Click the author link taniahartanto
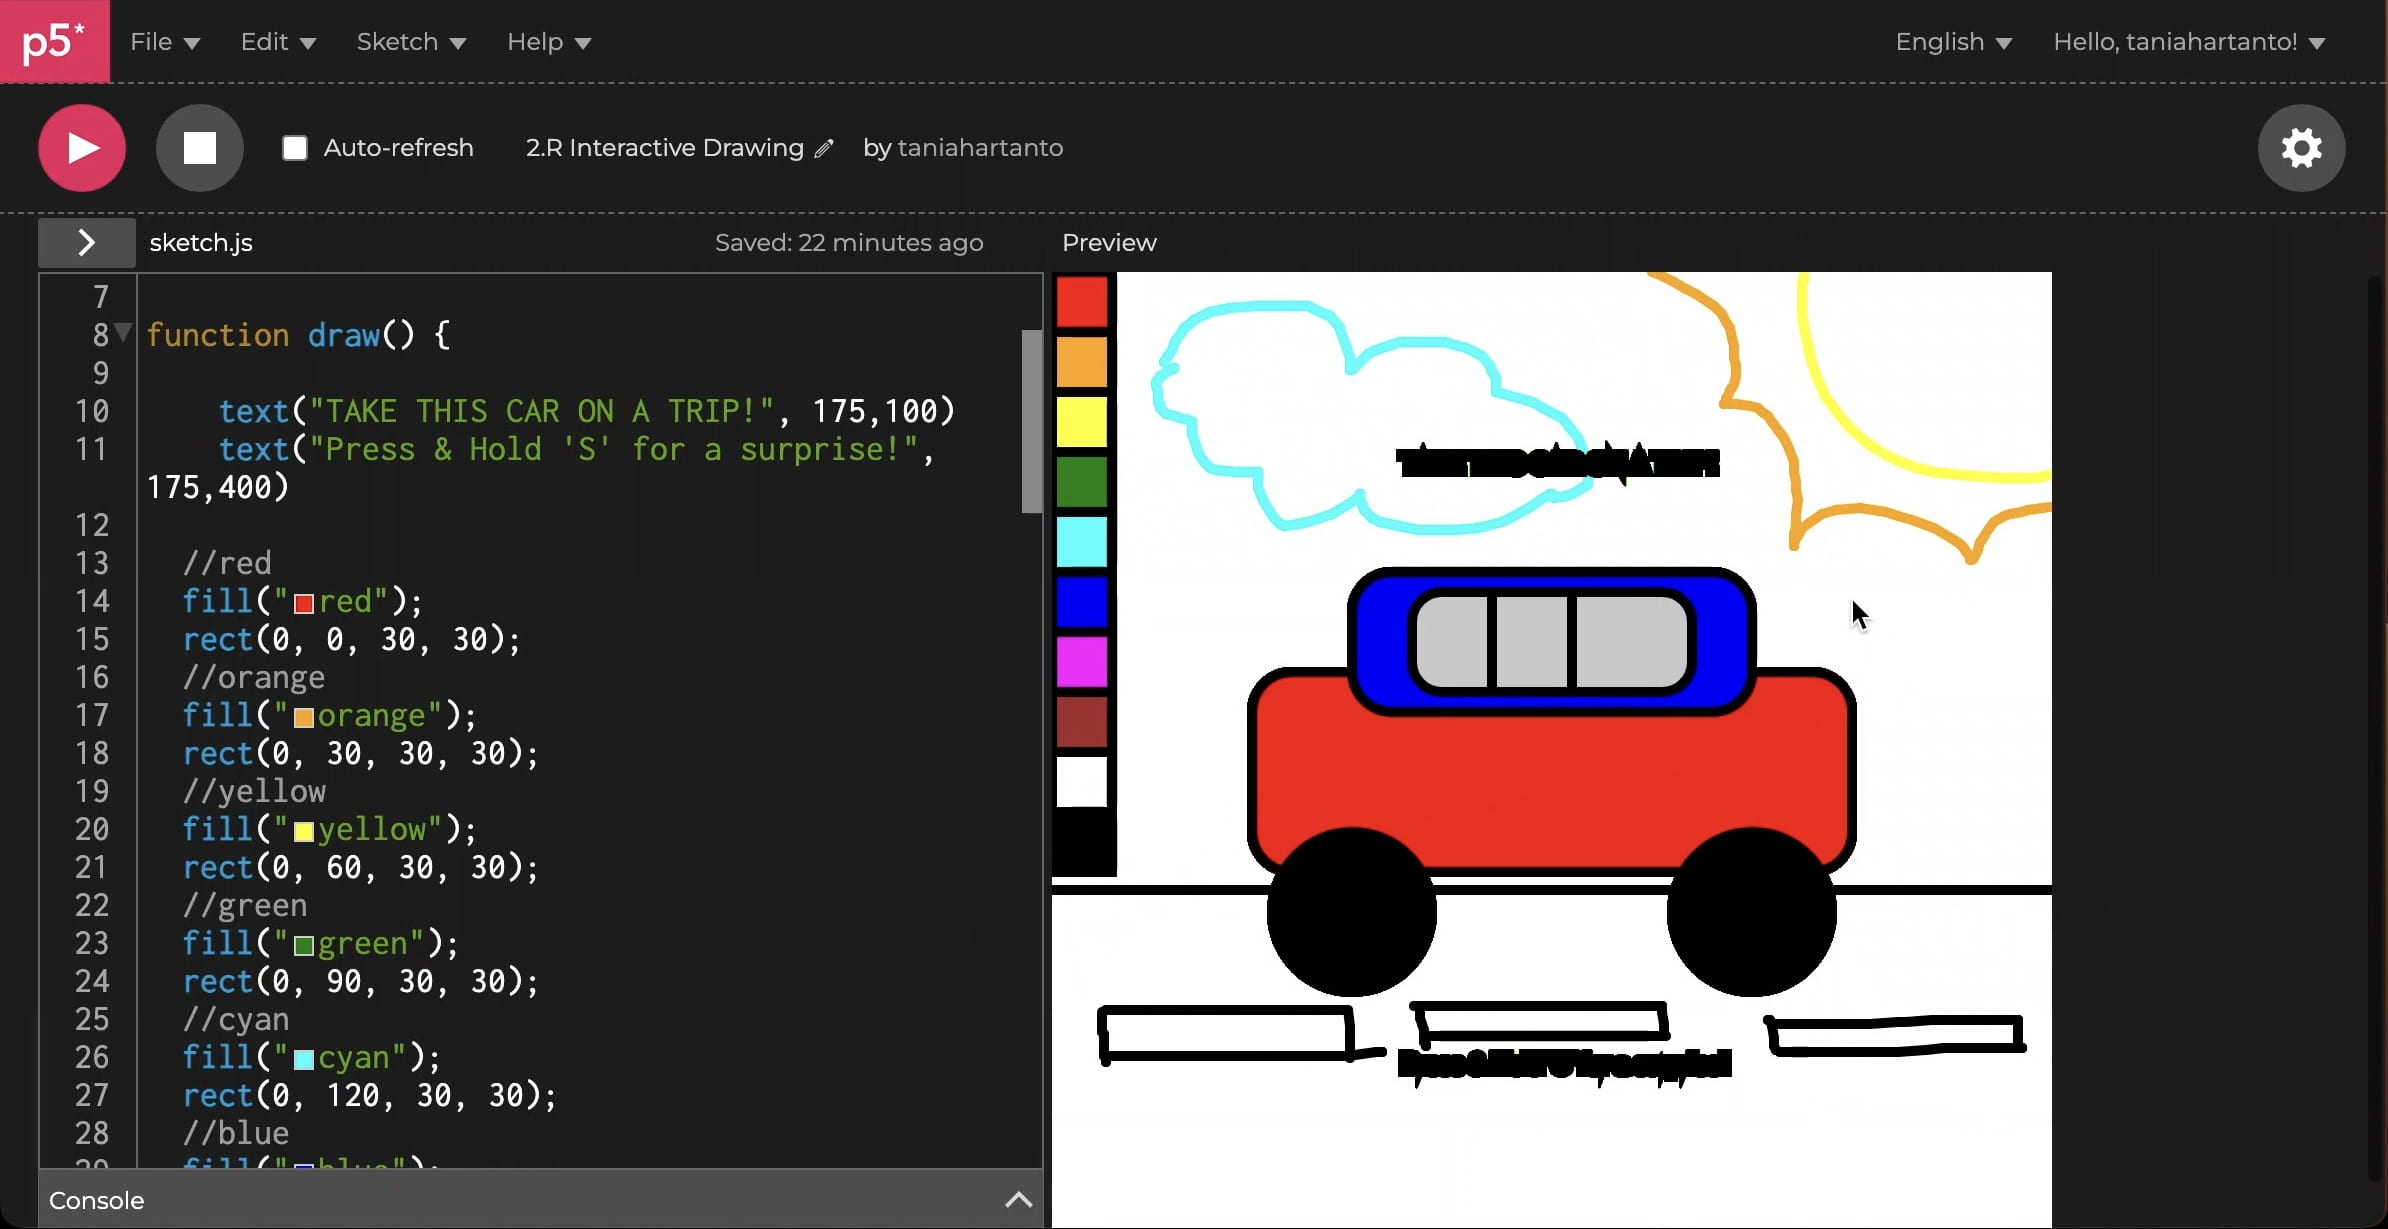This screenshot has height=1229, width=2388. tap(981, 147)
